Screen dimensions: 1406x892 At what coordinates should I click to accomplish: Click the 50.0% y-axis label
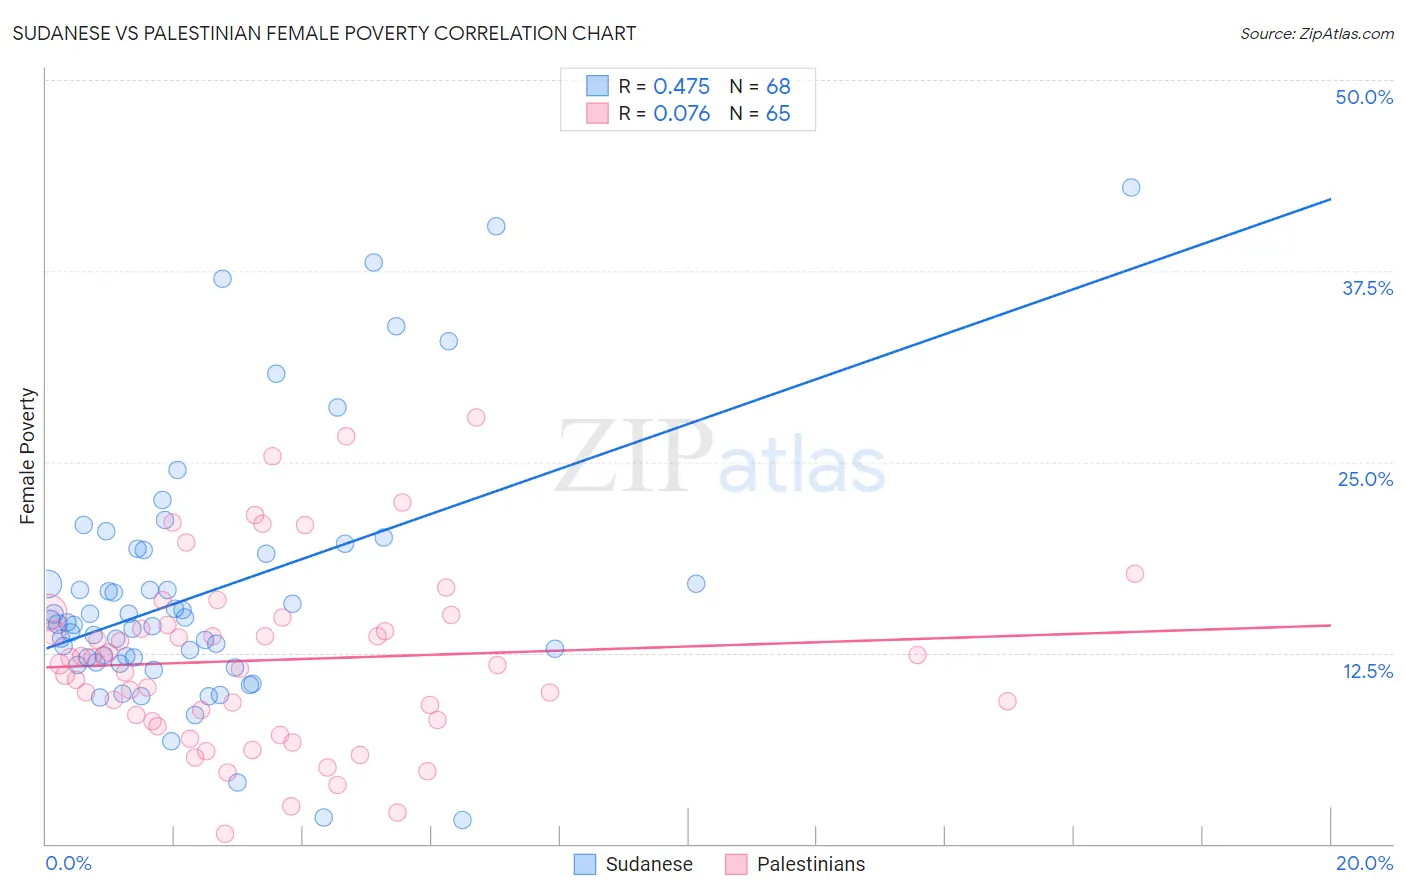tap(1364, 97)
